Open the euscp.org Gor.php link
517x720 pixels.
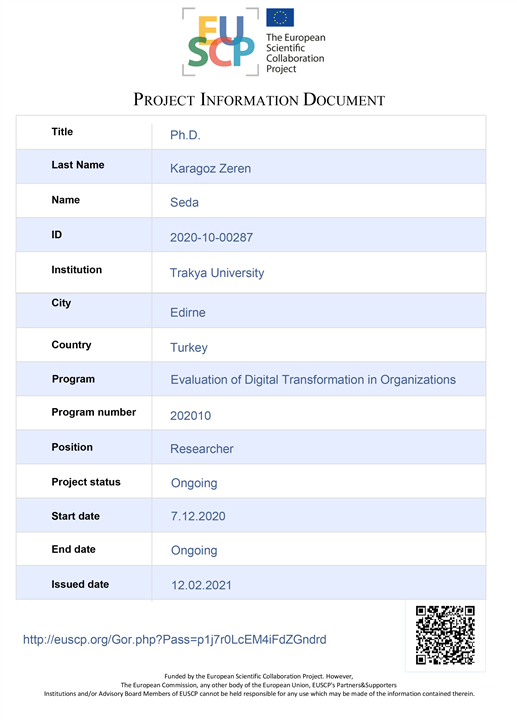174,640
